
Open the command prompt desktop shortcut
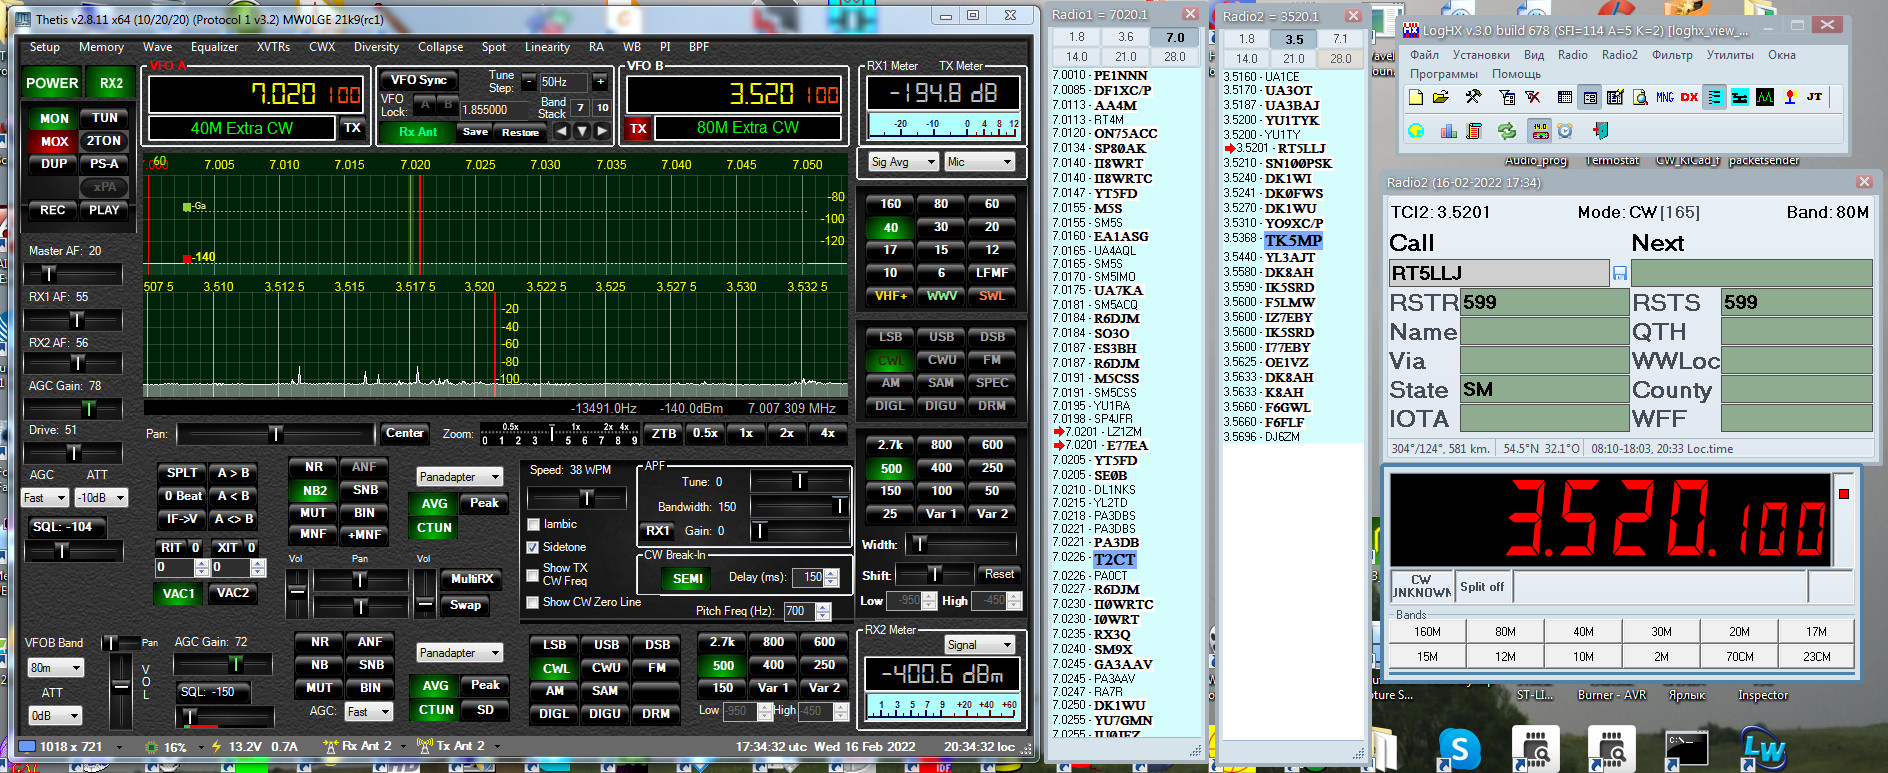click(x=1686, y=748)
